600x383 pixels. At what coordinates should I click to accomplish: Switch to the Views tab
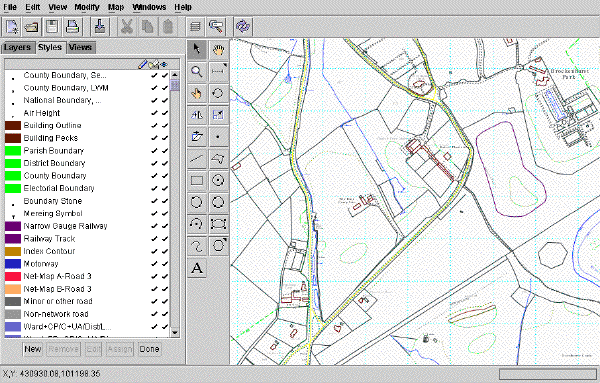80,47
